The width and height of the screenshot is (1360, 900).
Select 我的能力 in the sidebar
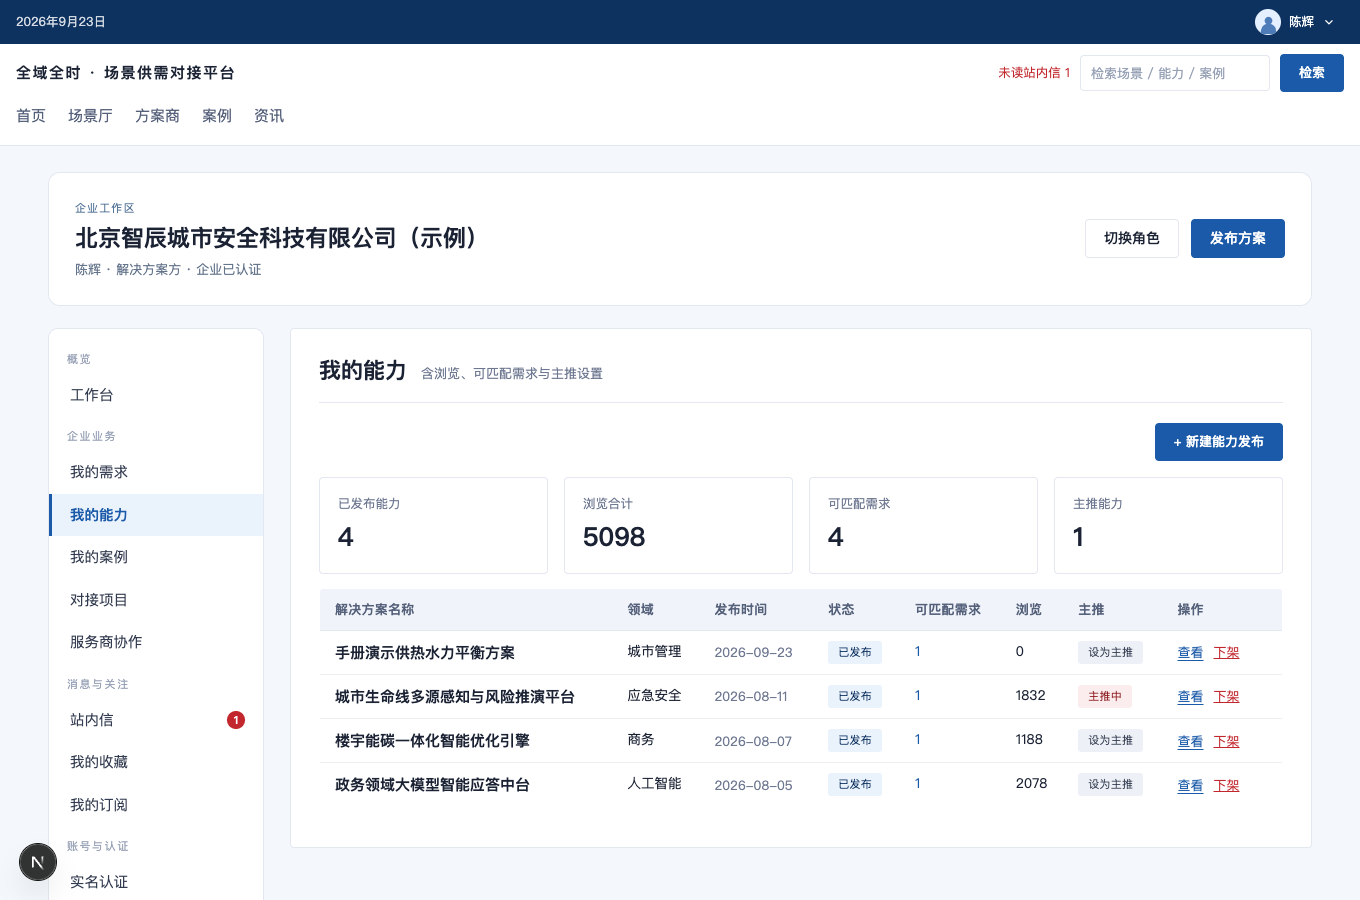tap(157, 515)
